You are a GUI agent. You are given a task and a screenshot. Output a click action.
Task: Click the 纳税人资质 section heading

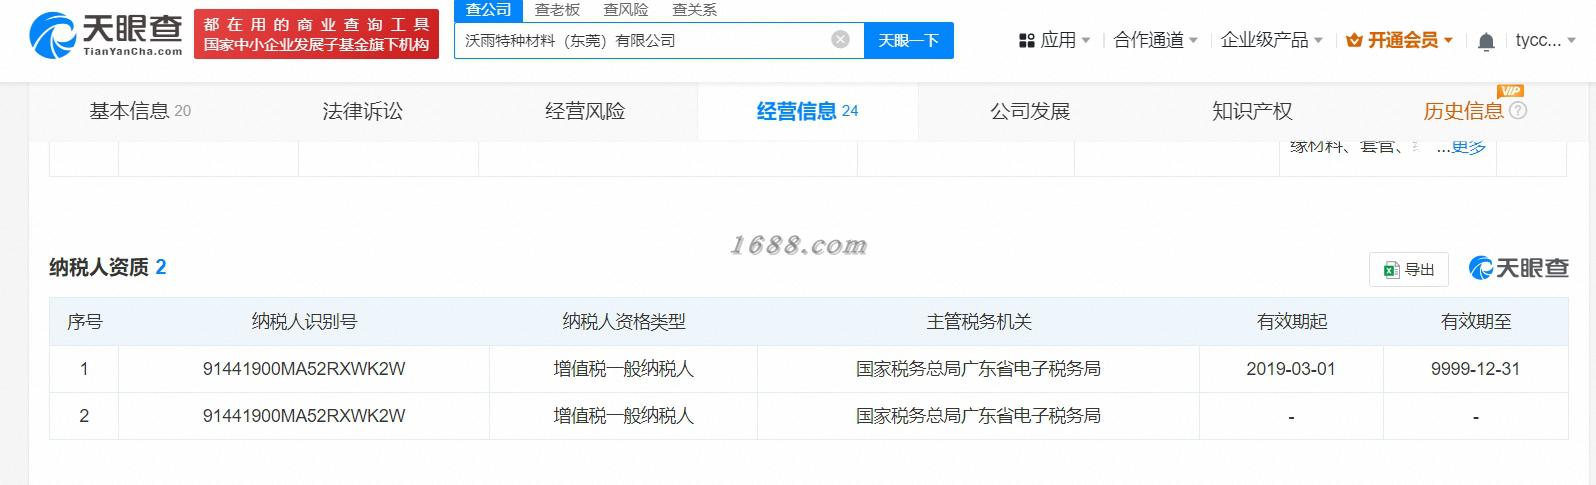click(x=99, y=267)
